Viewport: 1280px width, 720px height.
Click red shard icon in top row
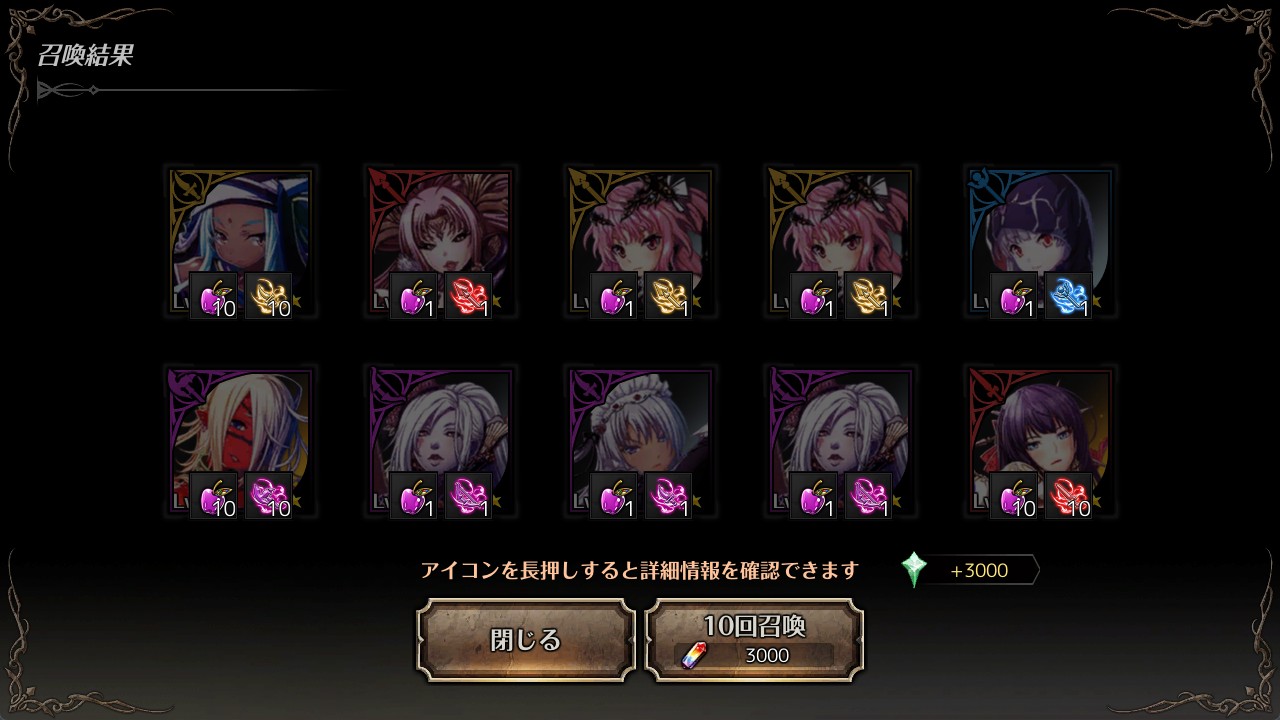coord(468,296)
